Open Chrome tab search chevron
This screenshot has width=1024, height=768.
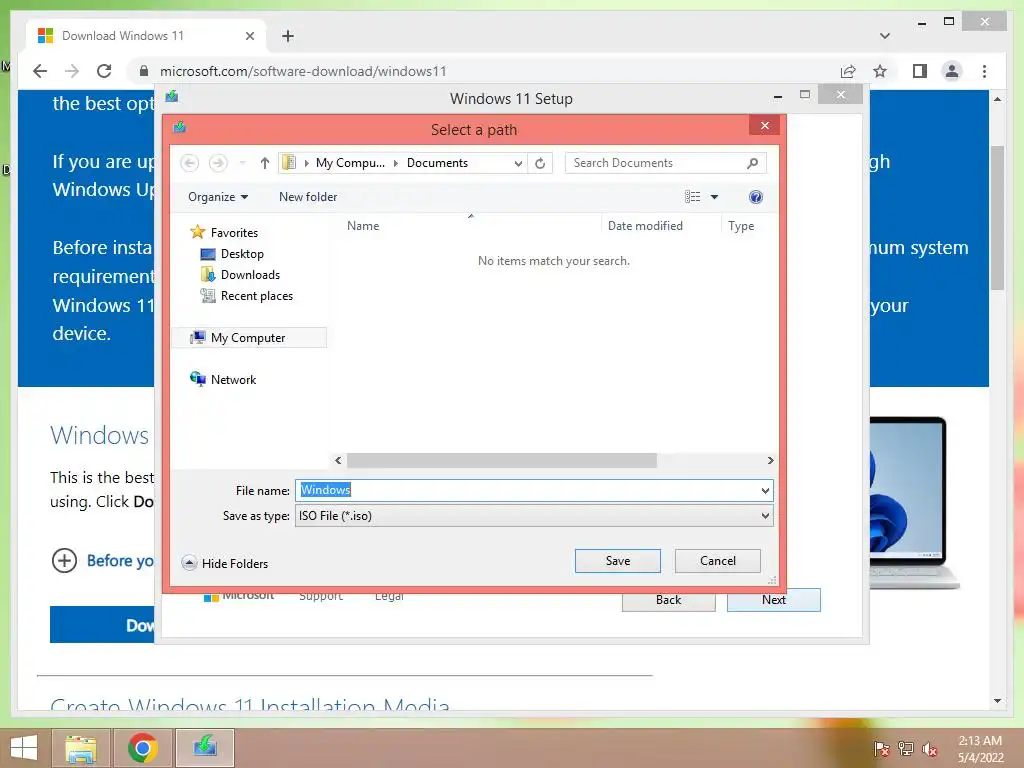885,36
